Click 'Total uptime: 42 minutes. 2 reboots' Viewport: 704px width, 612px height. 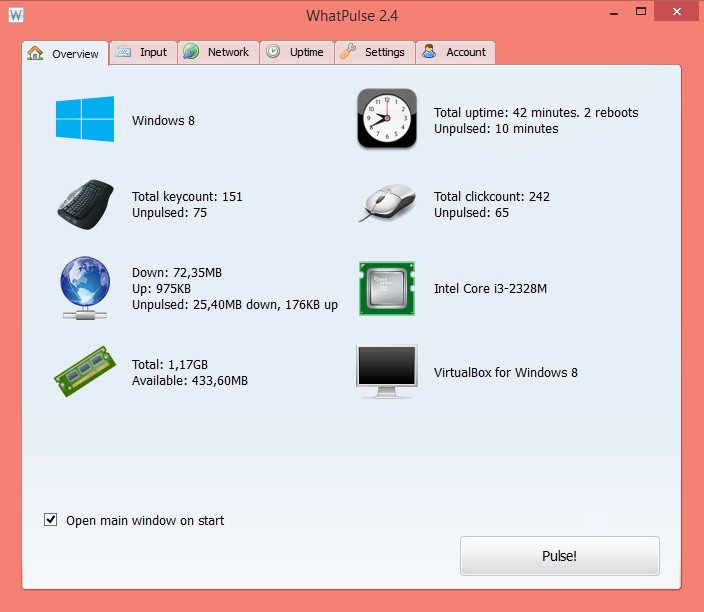536,112
